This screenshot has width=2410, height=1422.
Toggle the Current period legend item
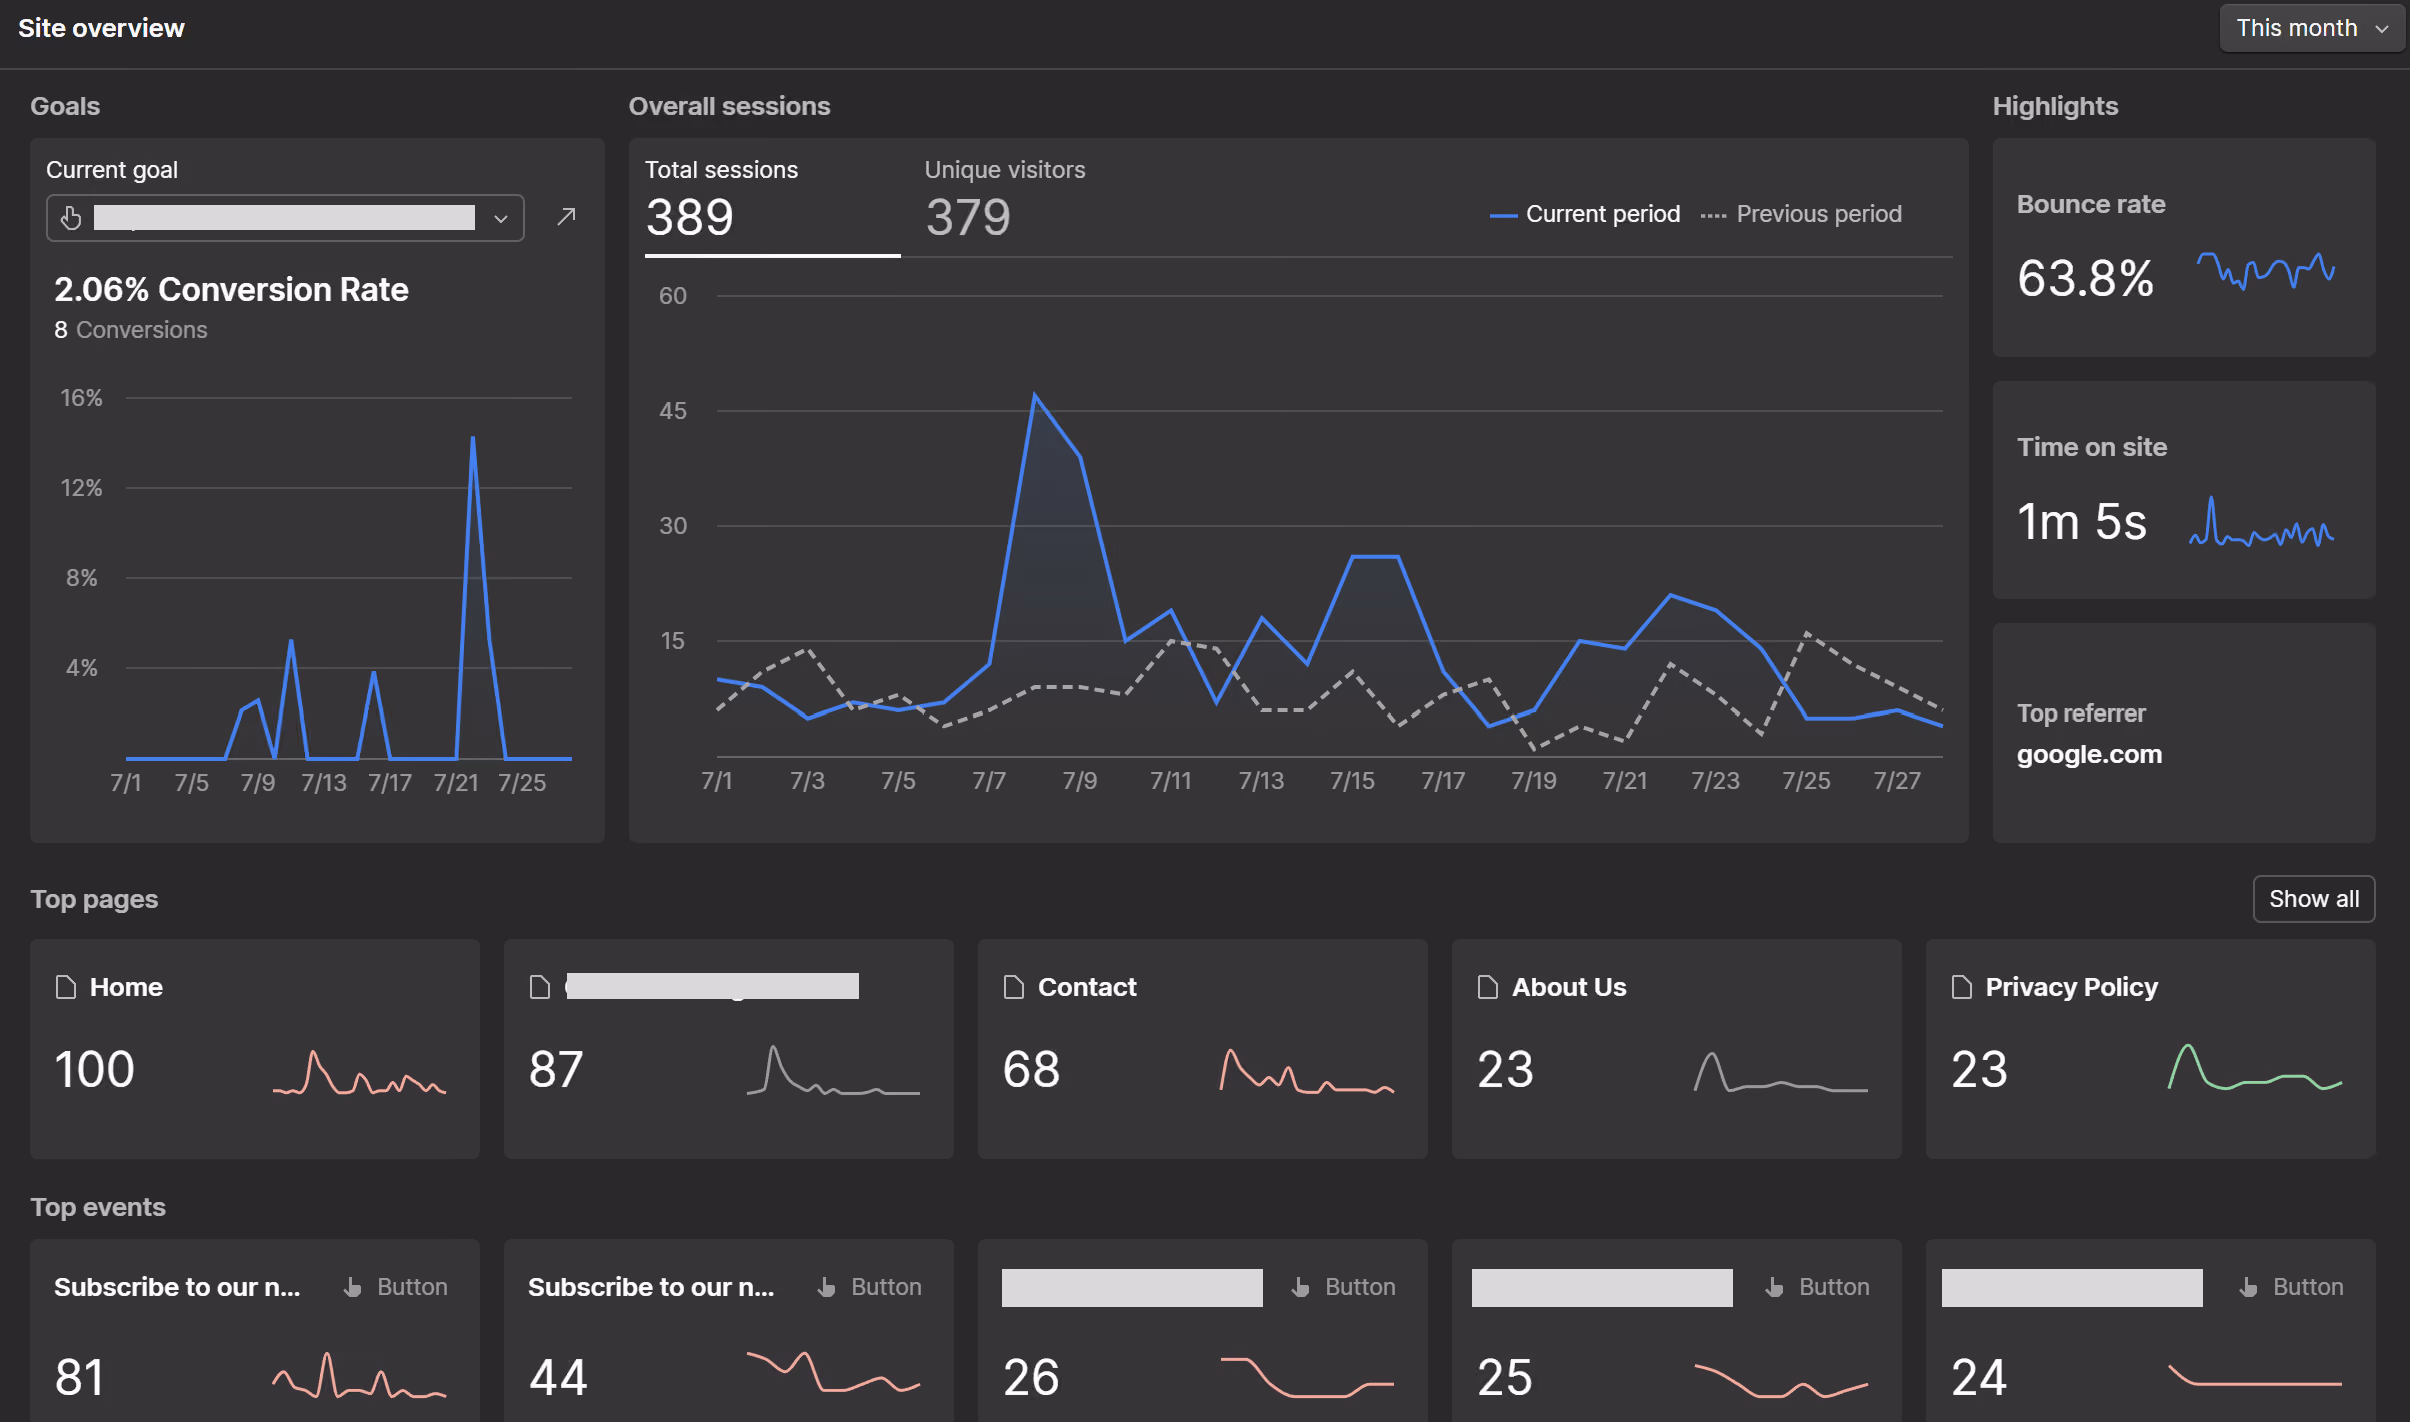coord(1584,214)
